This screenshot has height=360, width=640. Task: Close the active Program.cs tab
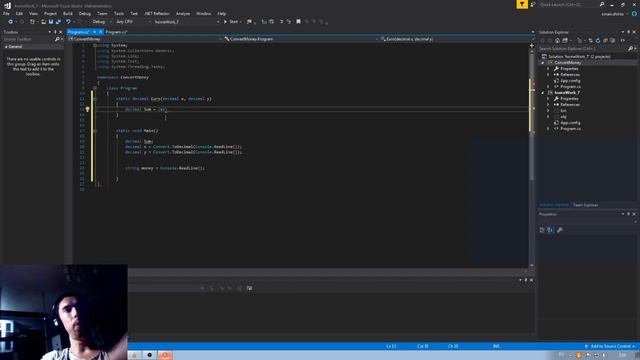point(100,32)
